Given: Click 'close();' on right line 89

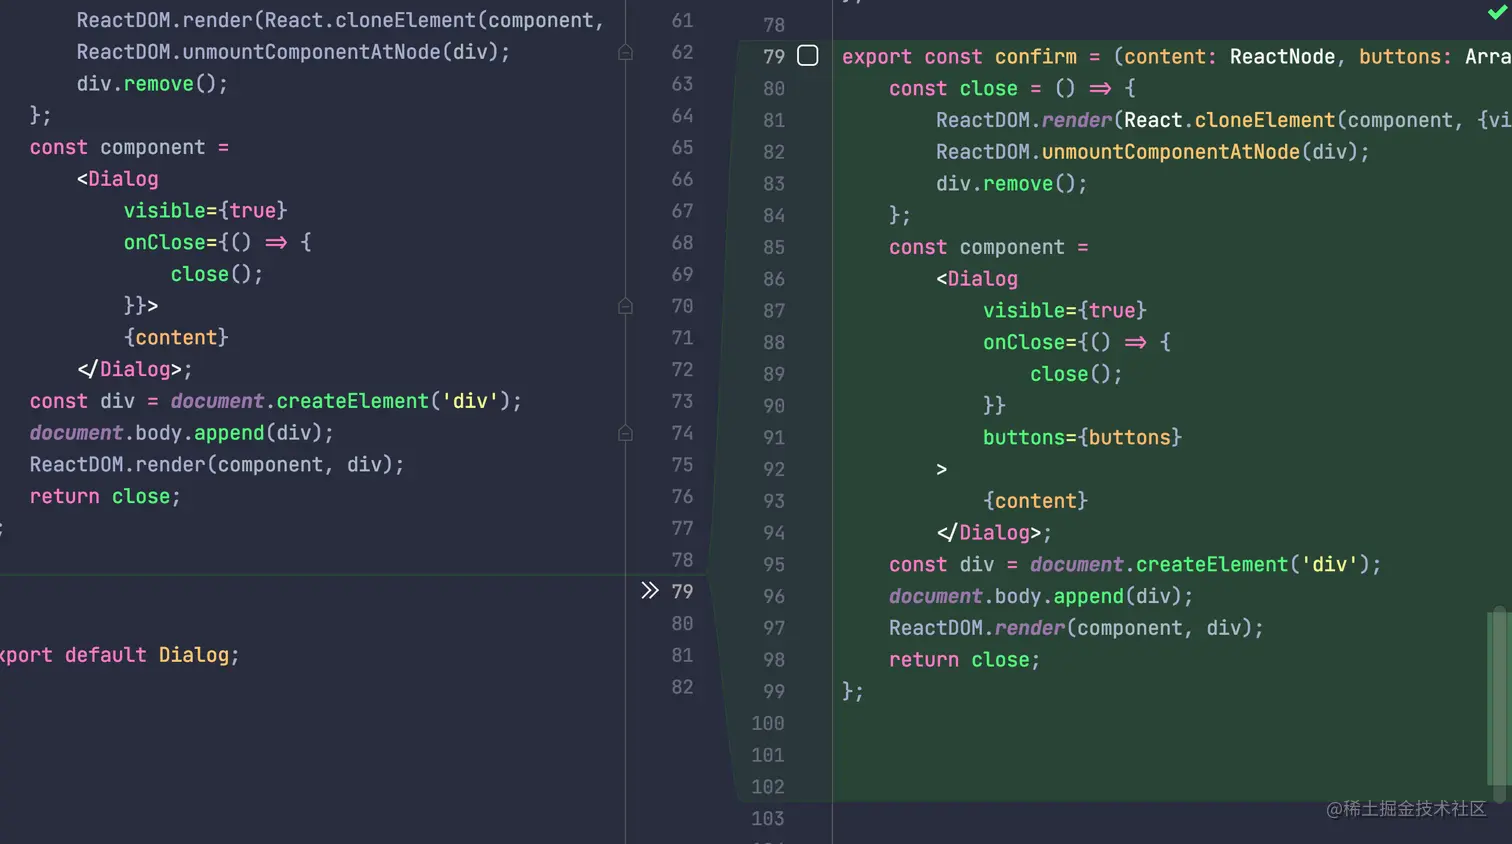Looking at the screenshot, I should 1076,374.
